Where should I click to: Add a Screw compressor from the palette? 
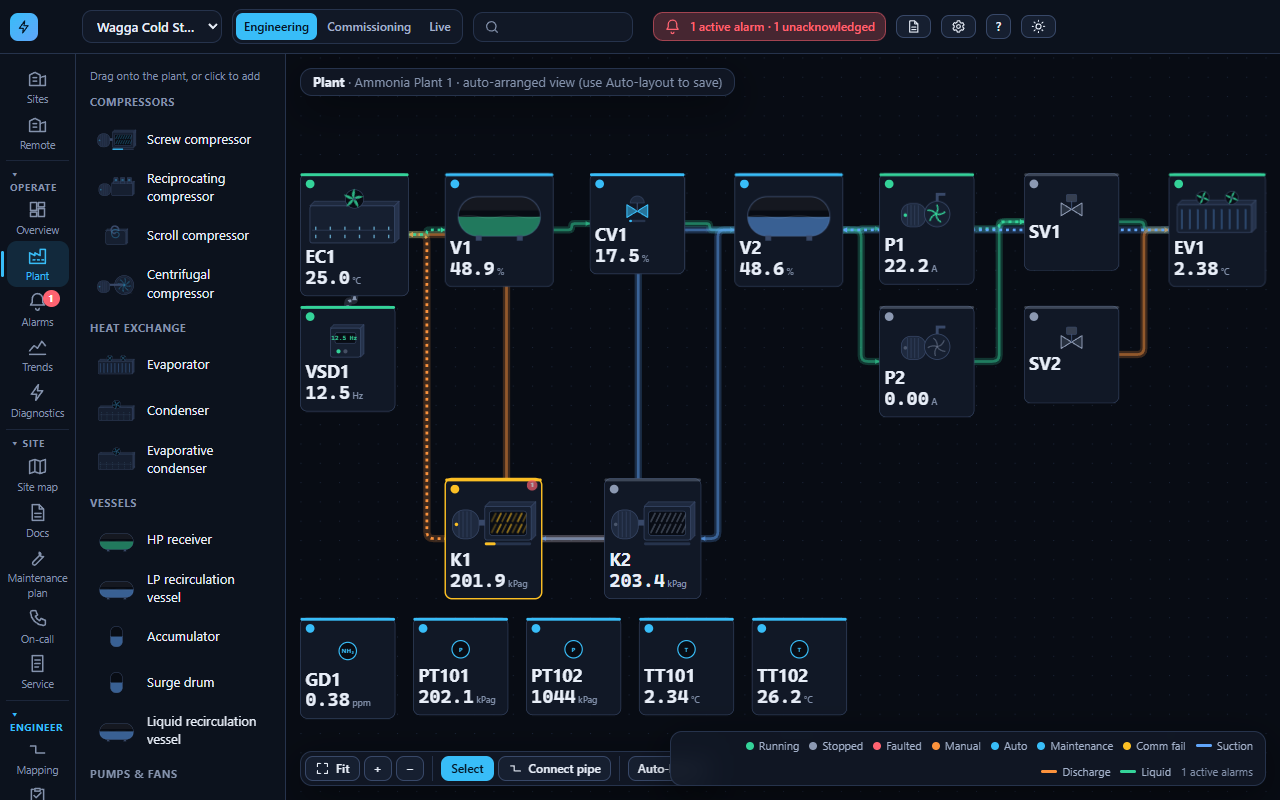click(180, 140)
